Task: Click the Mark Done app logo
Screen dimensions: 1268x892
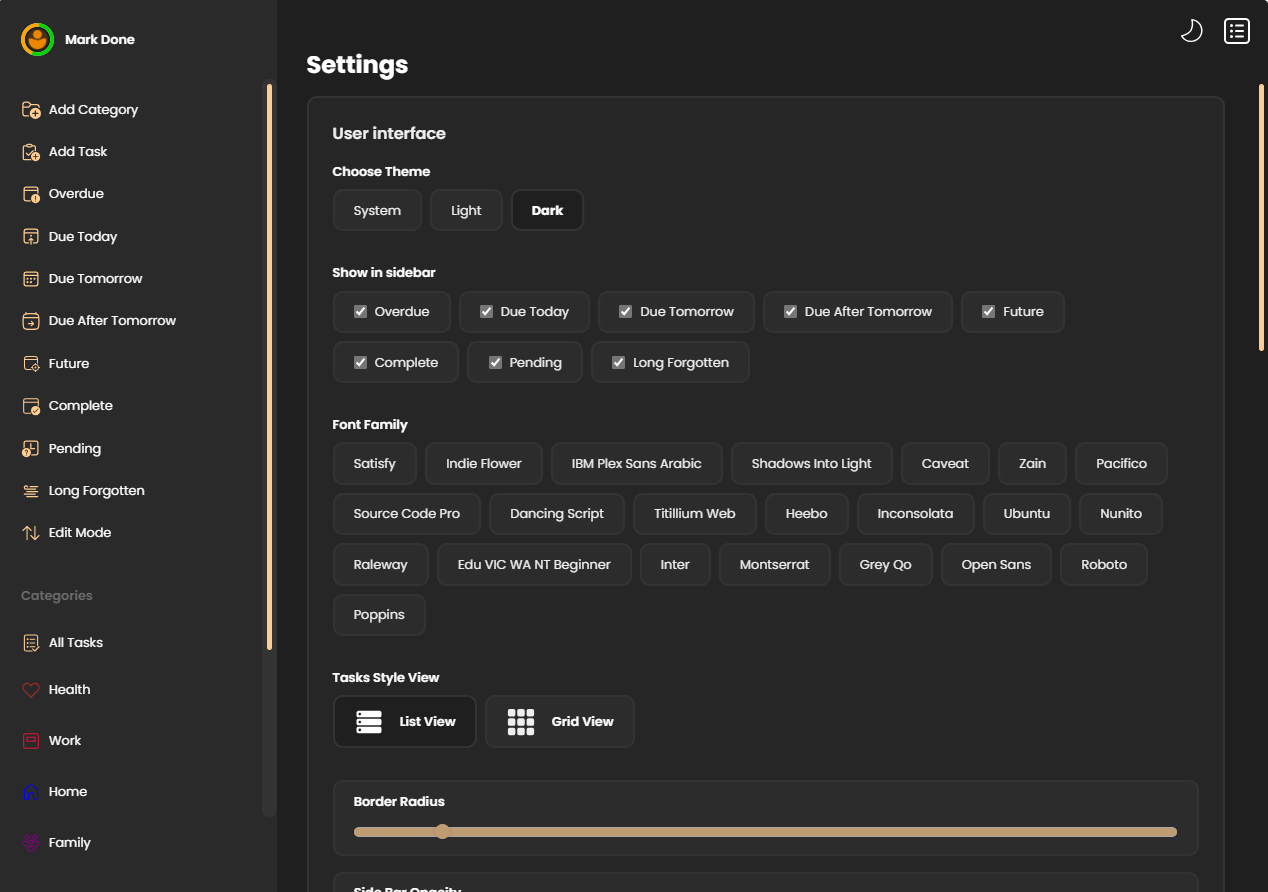Action: (x=37, y=40)
